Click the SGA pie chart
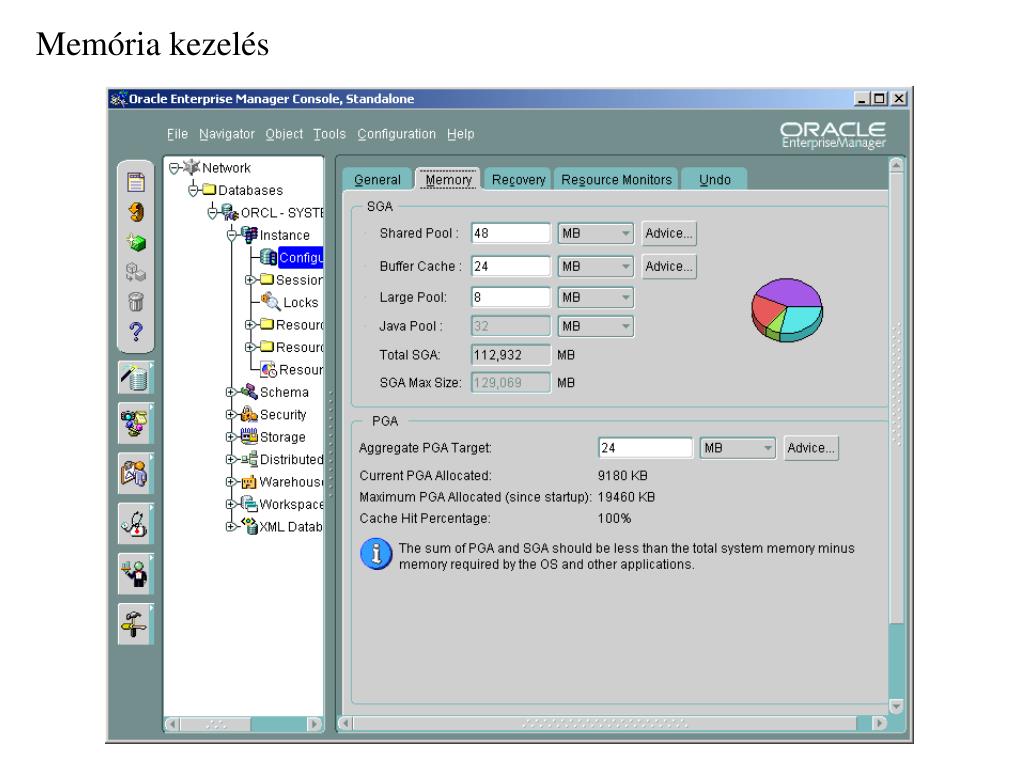Viewport: 1024px width, 768px height. (x=787, y=310)
